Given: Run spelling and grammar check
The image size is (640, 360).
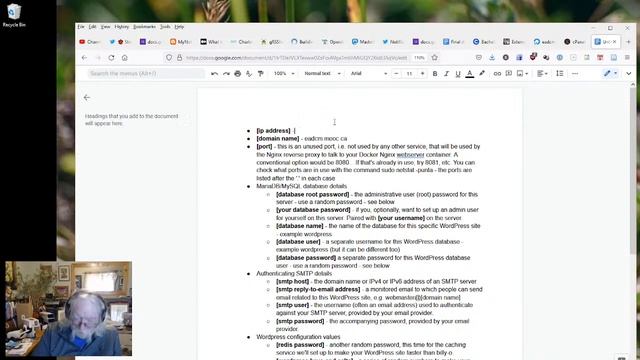Looking at the screenshot, I should click(249, 73).
